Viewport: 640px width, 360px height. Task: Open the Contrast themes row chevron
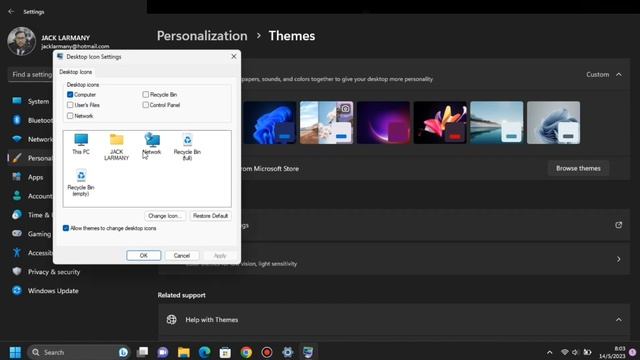619,259
